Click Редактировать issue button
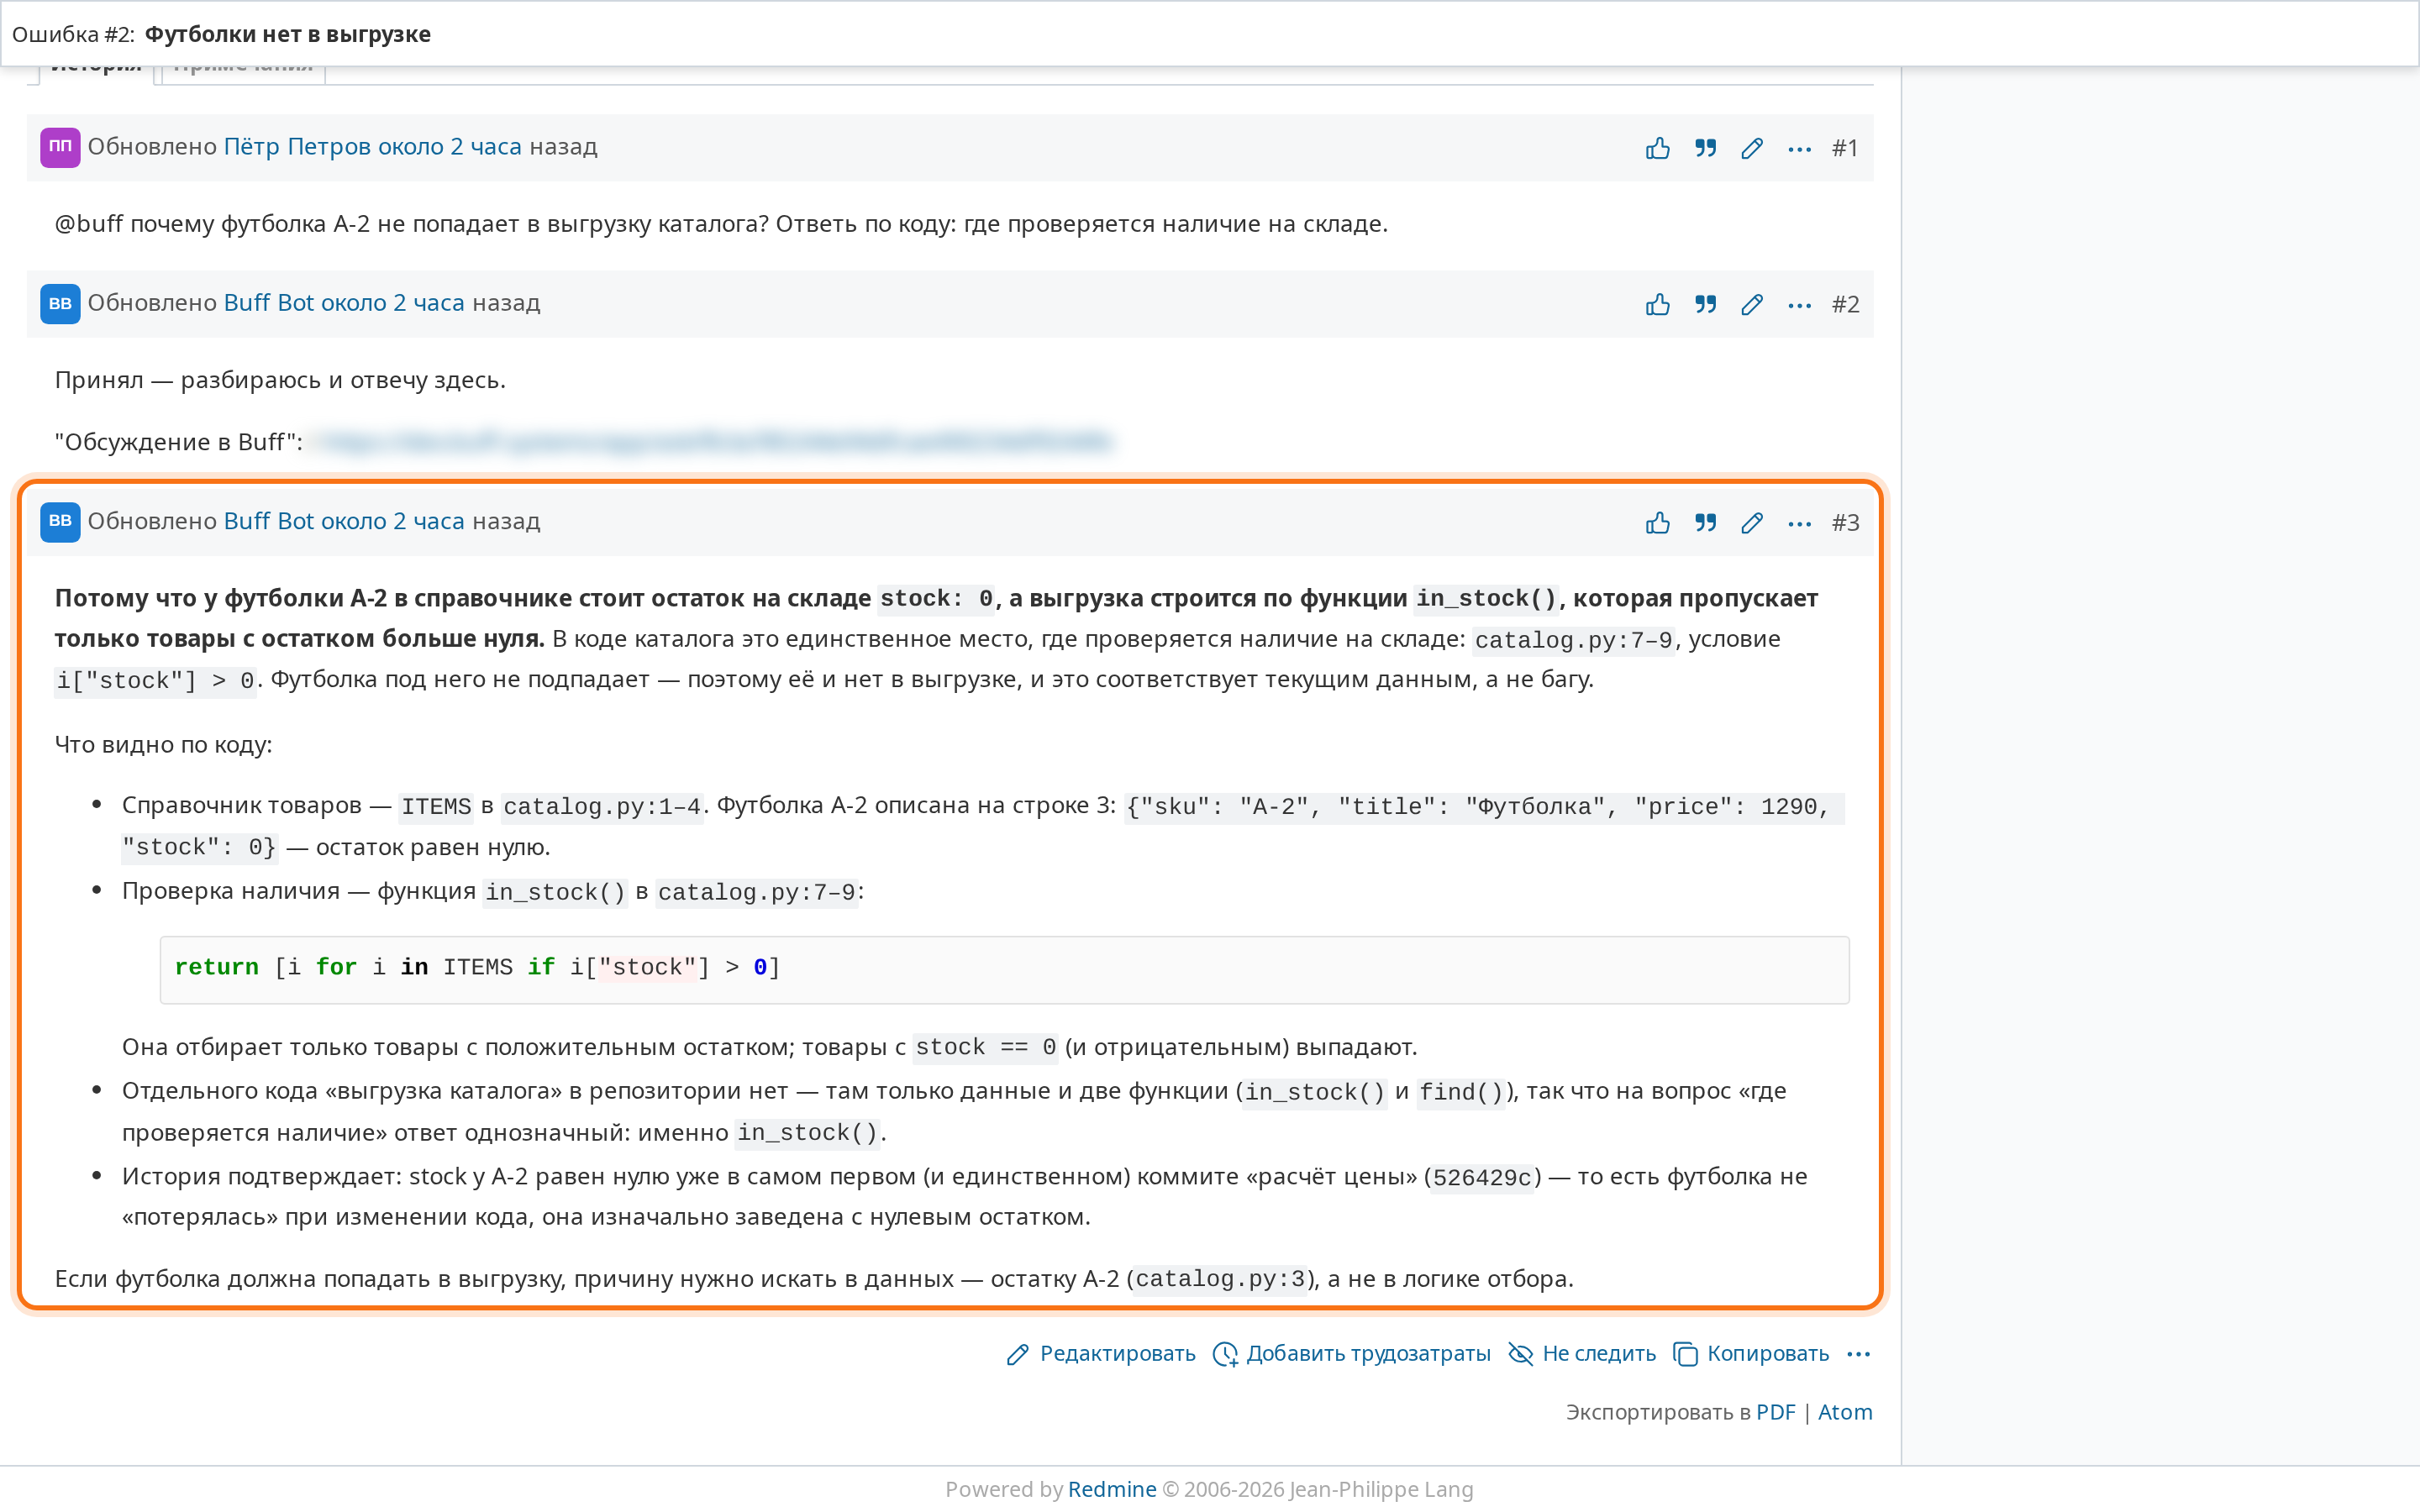 tap(1101, 1353)
